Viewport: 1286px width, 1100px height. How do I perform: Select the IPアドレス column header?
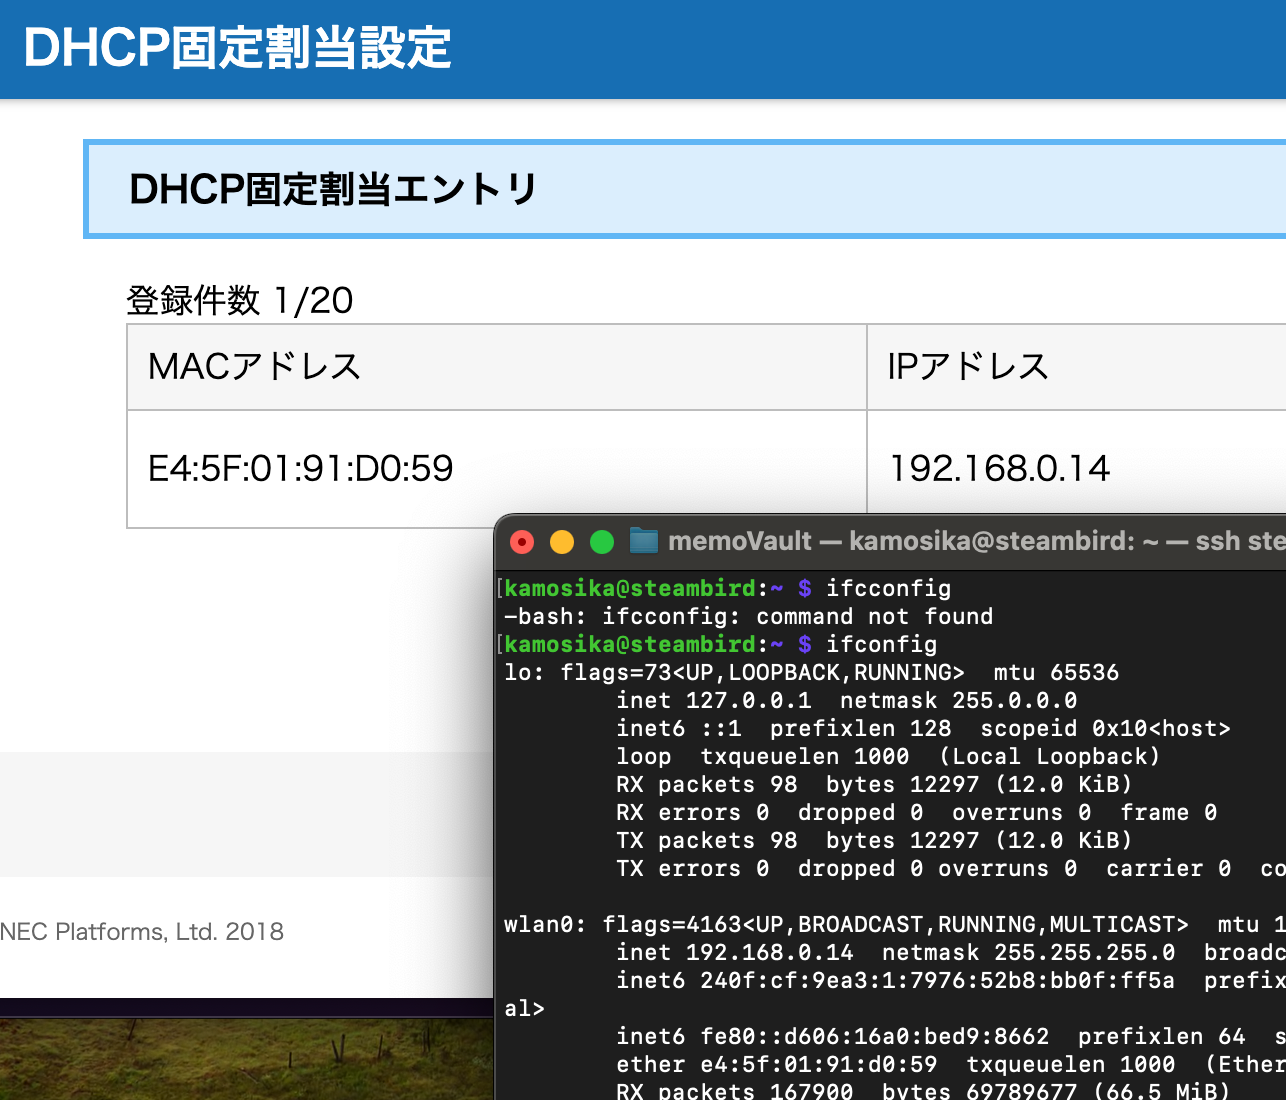point(966,366)
